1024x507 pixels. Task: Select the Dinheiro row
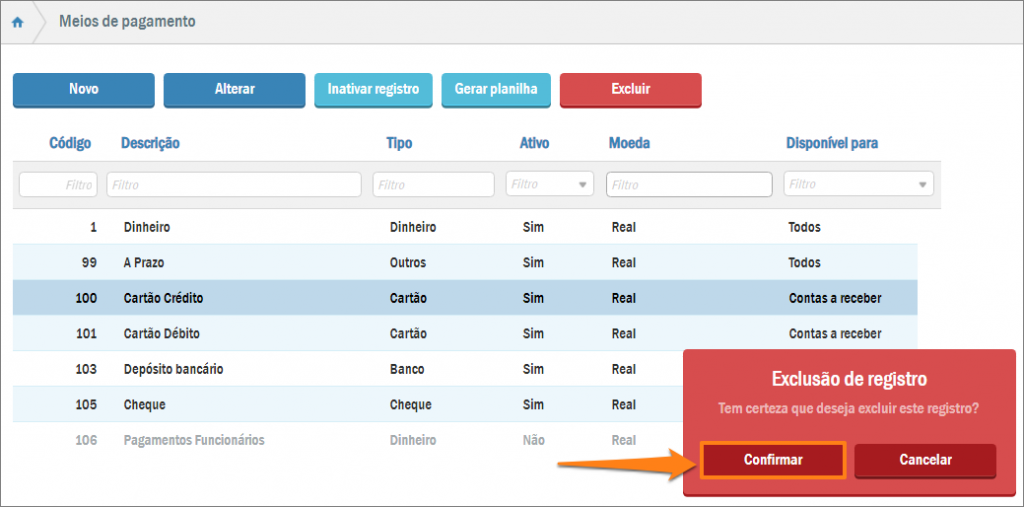click(146, 227)
